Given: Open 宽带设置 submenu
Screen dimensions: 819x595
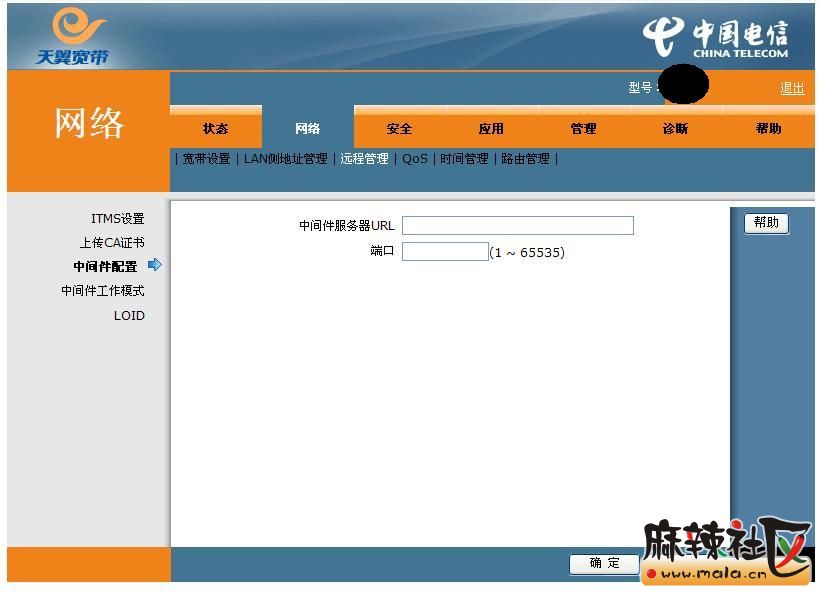Looking at the screenshot, I should [206, 159].
